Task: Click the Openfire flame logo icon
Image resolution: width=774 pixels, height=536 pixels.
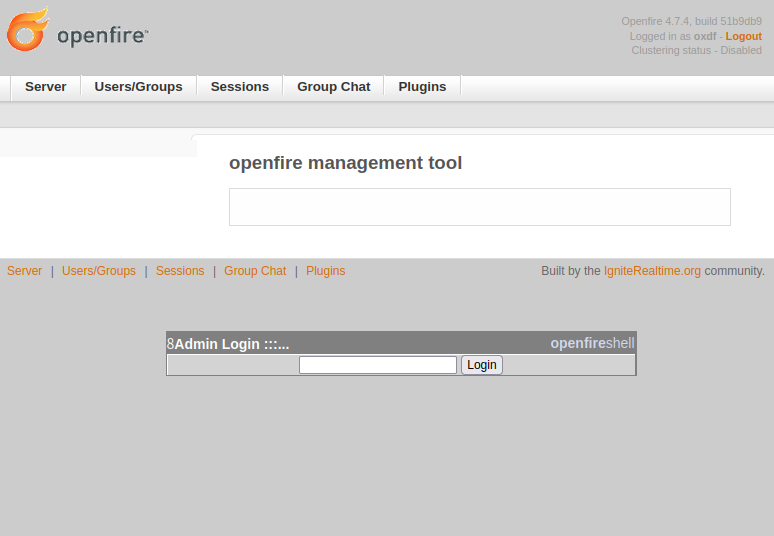Action: pyautogui.click(x=28, y=30)
